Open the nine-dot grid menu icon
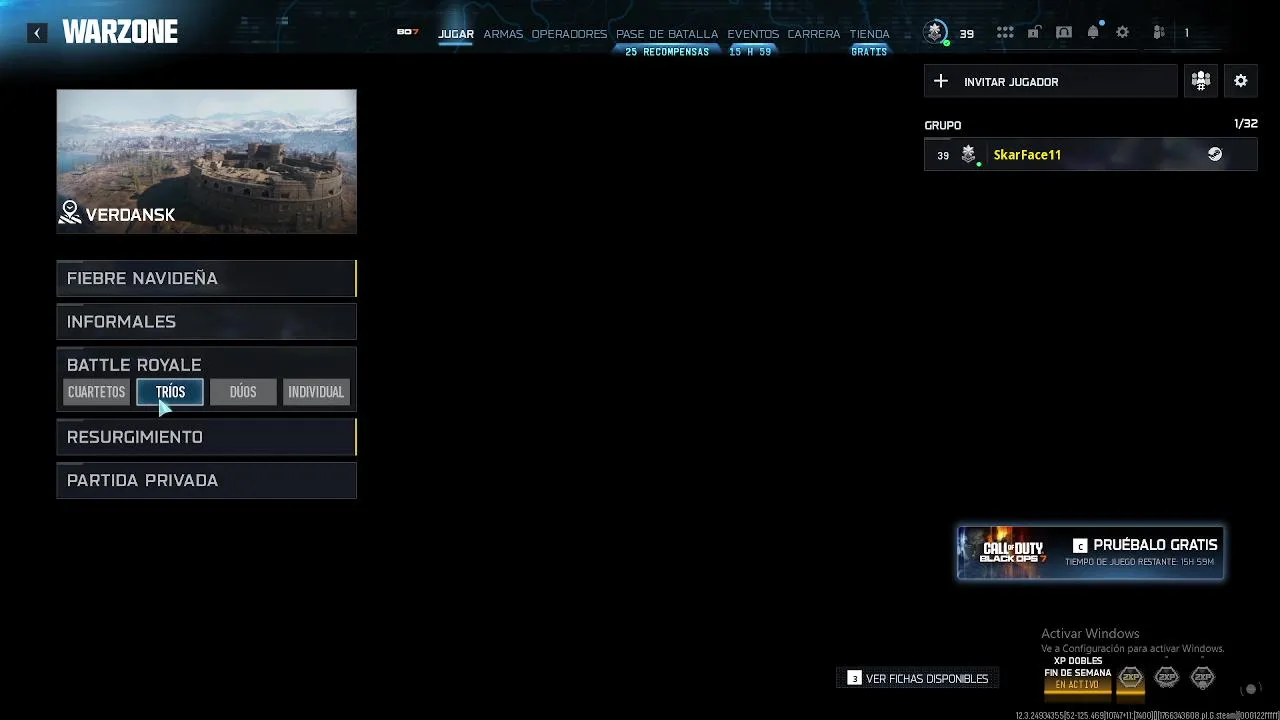Screen dimensions: 1280x720 [1005, 33]
